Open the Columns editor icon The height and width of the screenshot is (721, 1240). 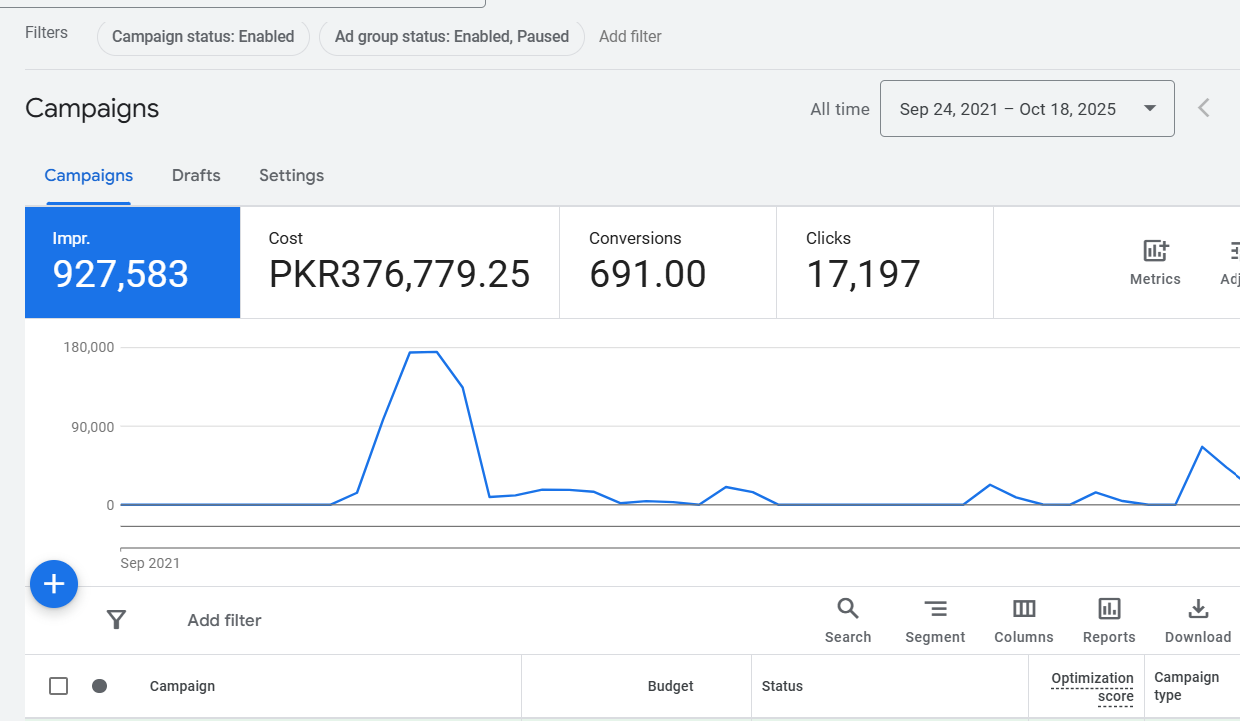click(x=1023, y=609)
